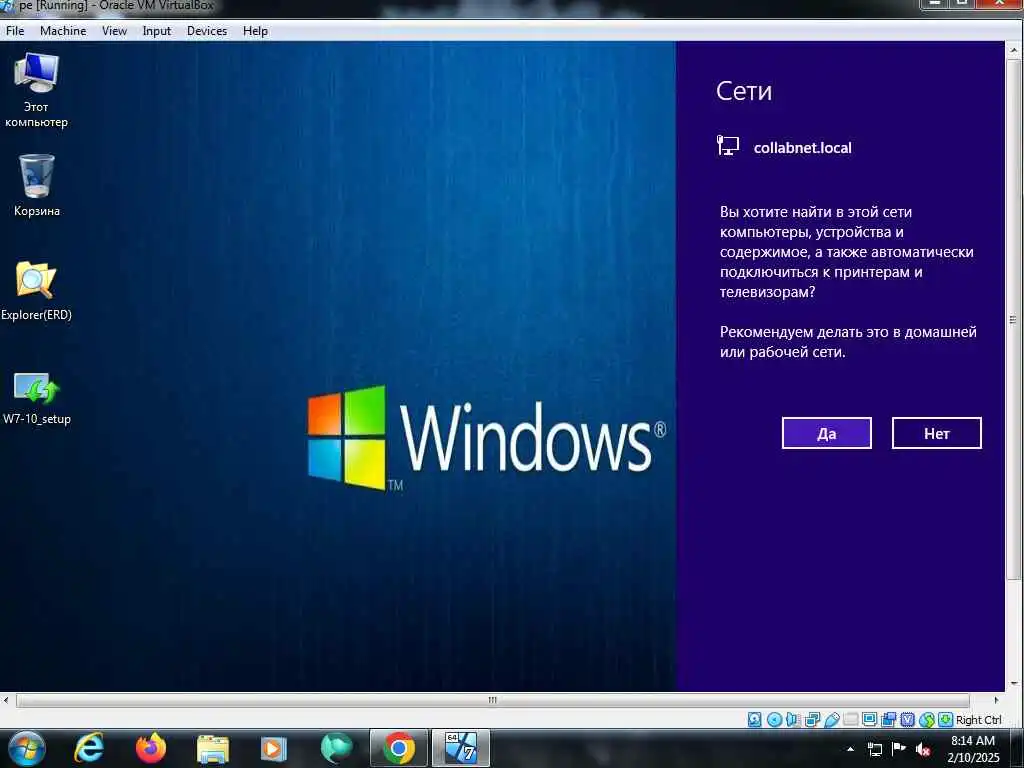
Task: Click the horizontal scrollbar right arrow
Action: [996, 700]
